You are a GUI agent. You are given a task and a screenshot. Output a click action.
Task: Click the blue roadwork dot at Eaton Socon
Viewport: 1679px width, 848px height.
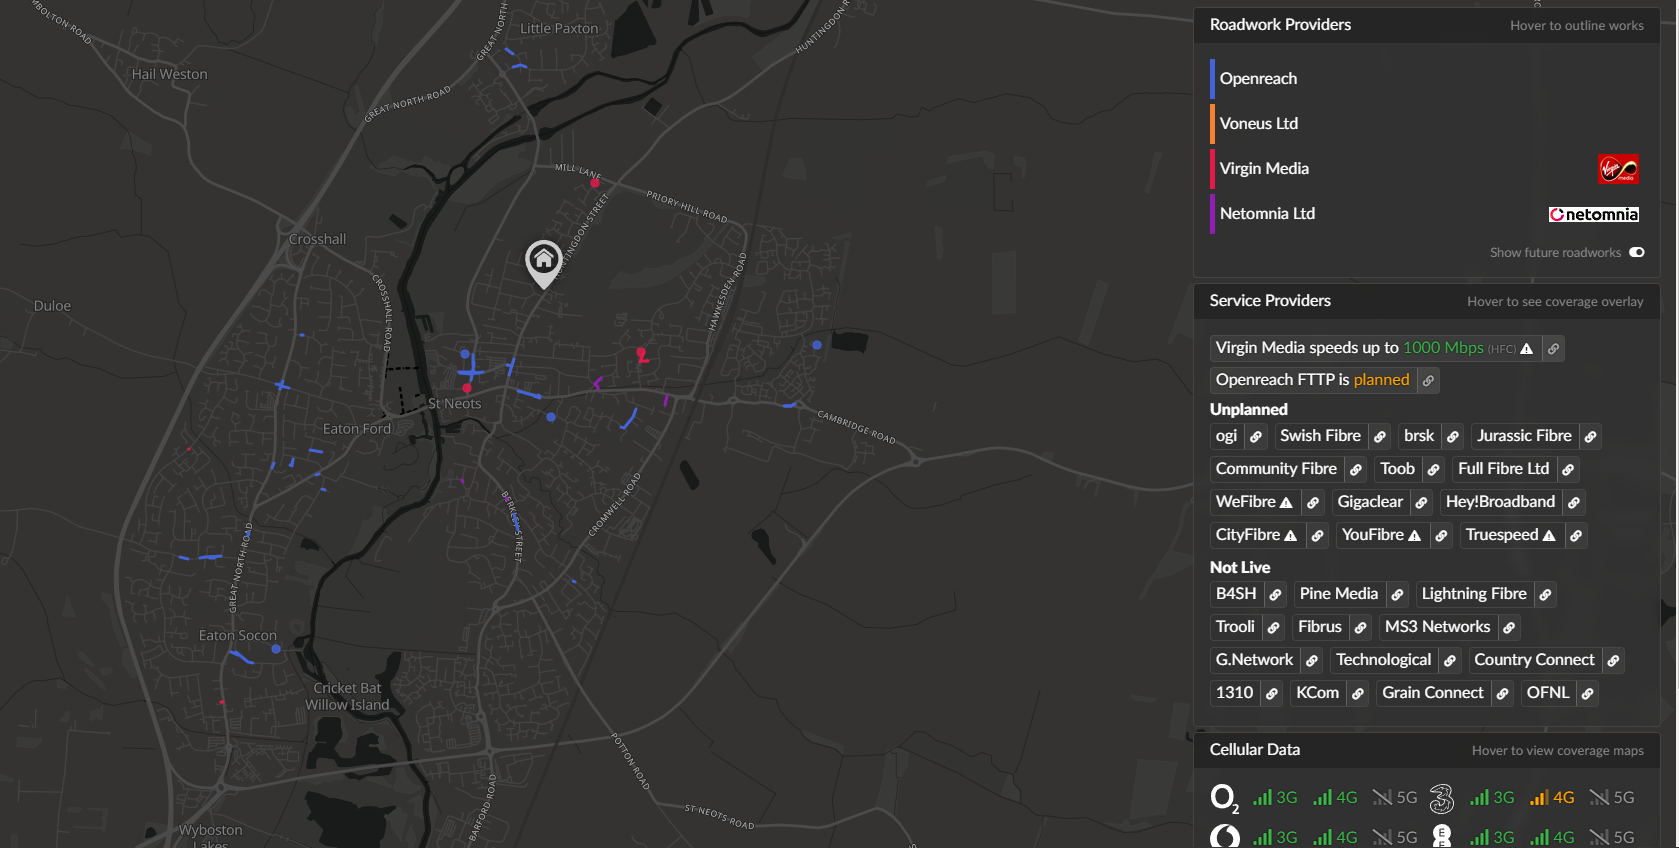click(x=276, y=649)
